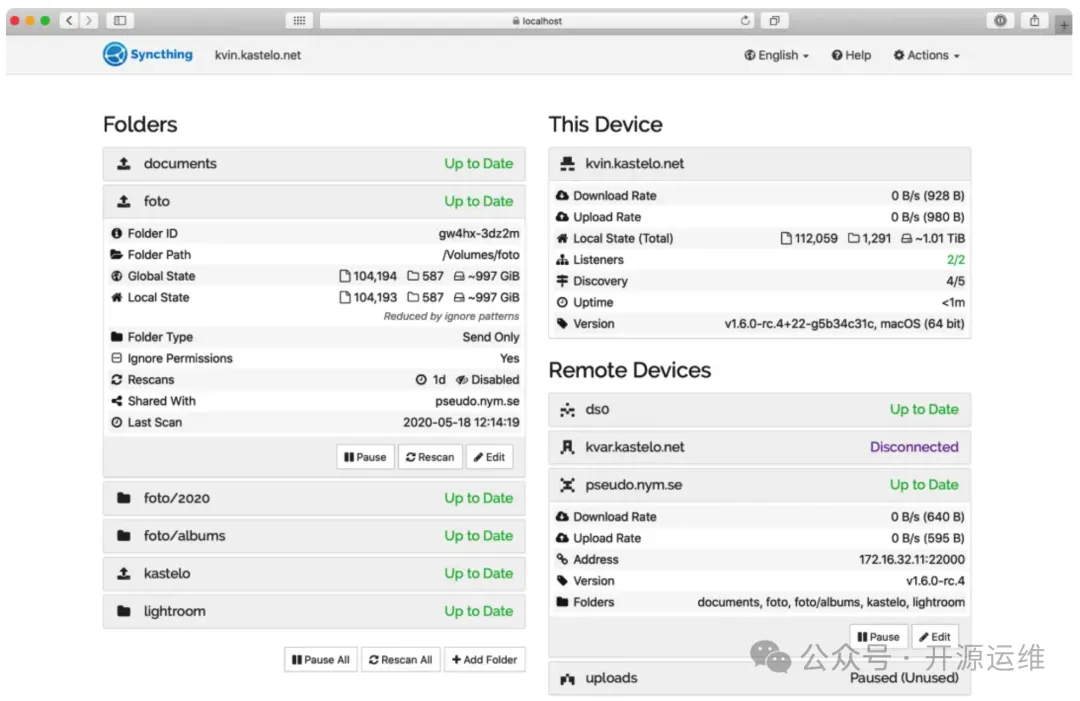
Task: Click the Last Scan timestamp 2020-05-18 12:14:19
Action: (461, 422)
